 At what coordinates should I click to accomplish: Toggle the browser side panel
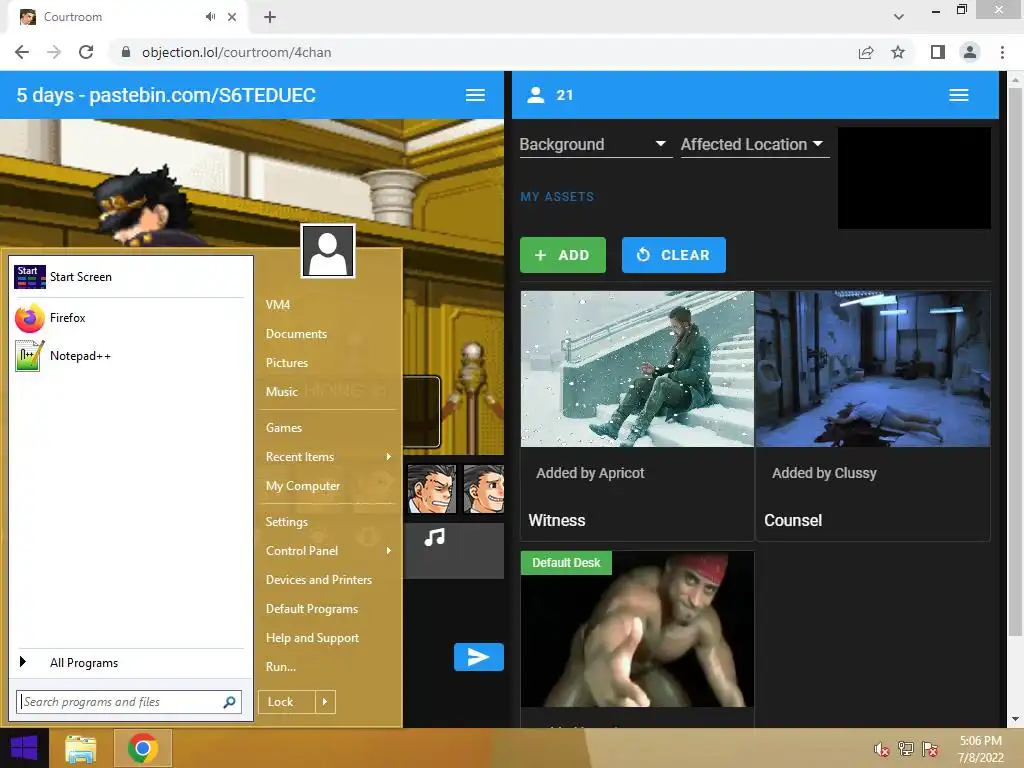938,52
